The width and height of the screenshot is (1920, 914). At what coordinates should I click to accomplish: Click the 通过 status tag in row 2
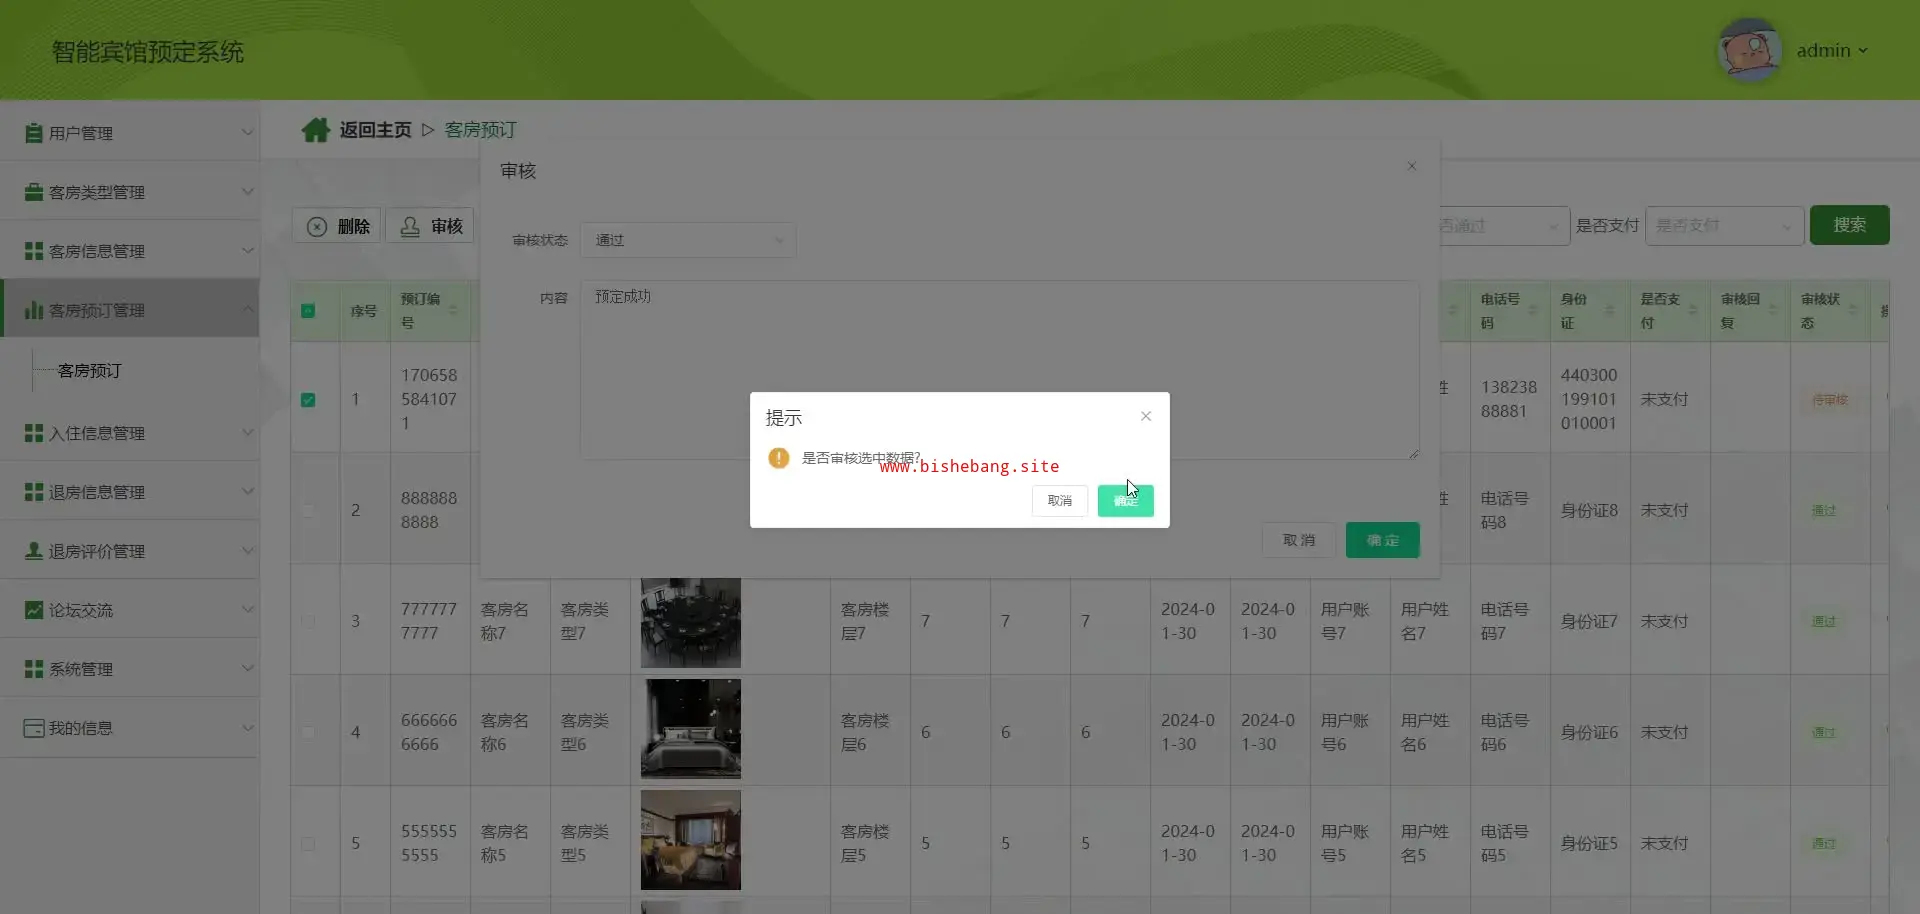pyautogui.click(x=1824, y=511)
